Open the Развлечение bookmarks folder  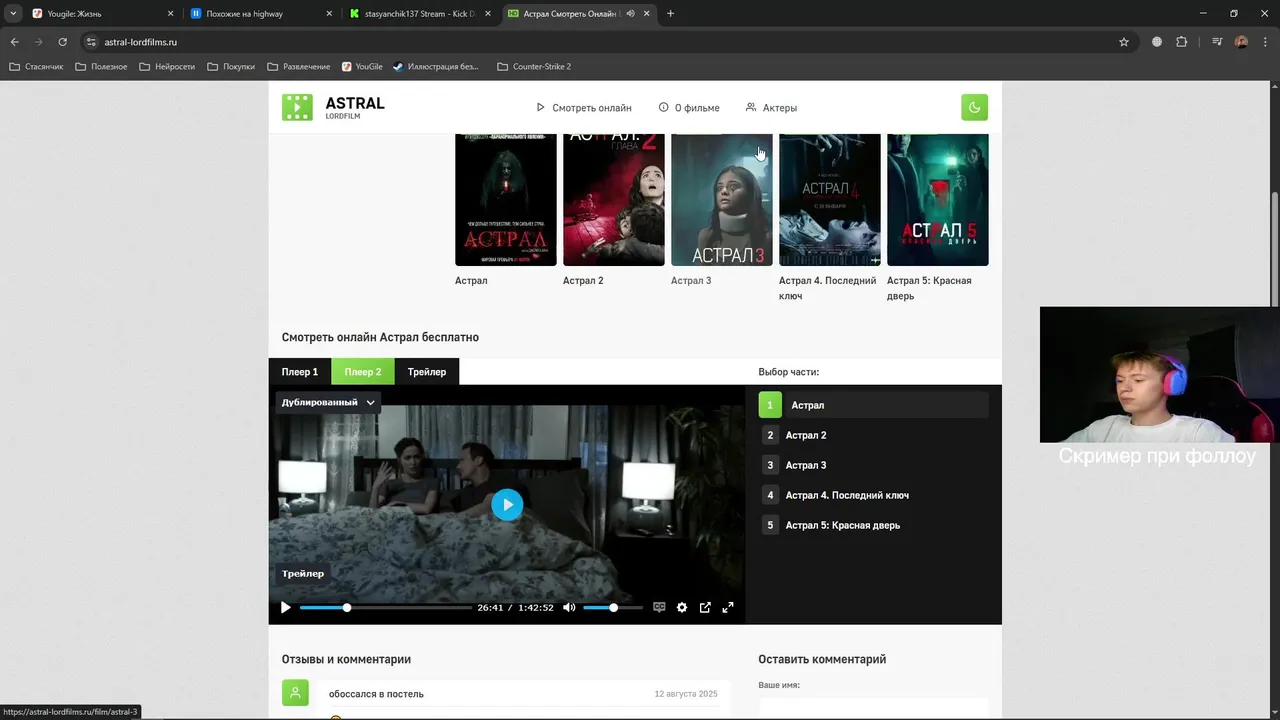click(x=298, y=67)
